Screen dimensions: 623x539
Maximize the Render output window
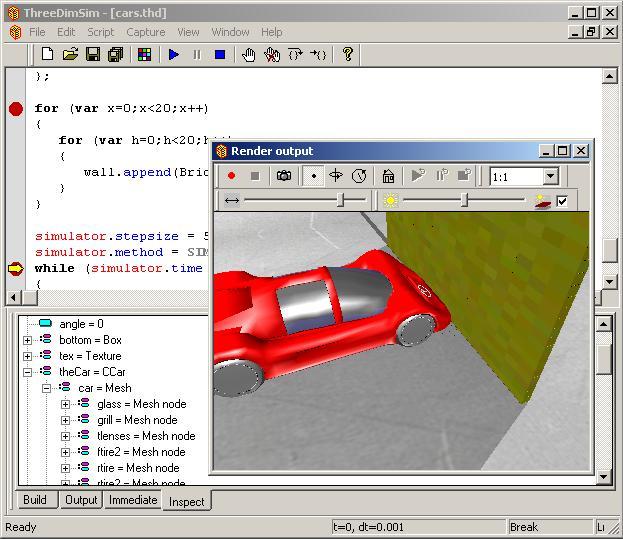[563, 151]
